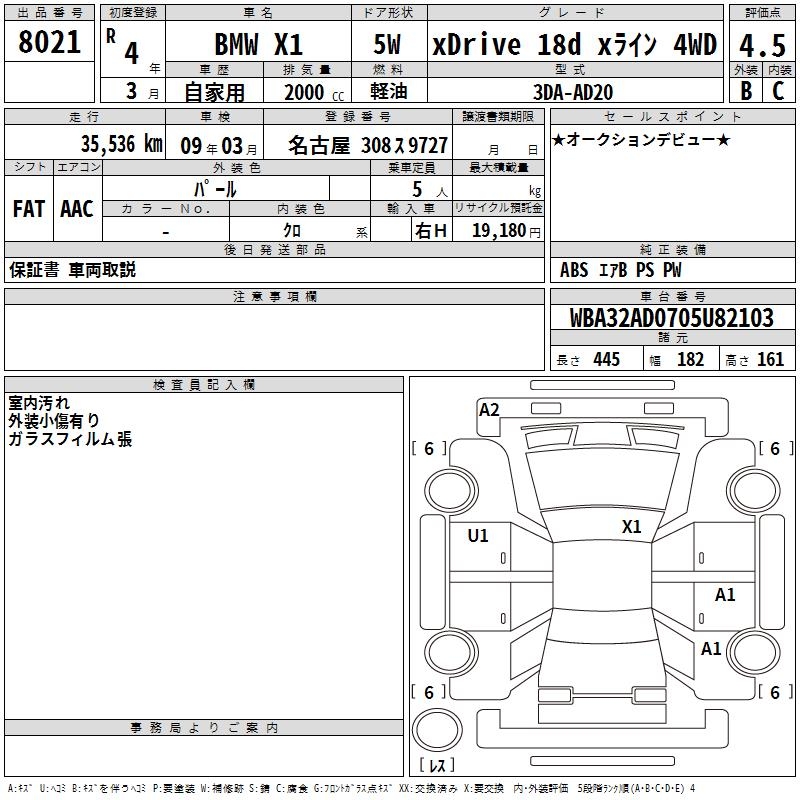Select the inspection date 09年03月
The height and width of the screenshot is (800, 800).
[x=219, y=146]
